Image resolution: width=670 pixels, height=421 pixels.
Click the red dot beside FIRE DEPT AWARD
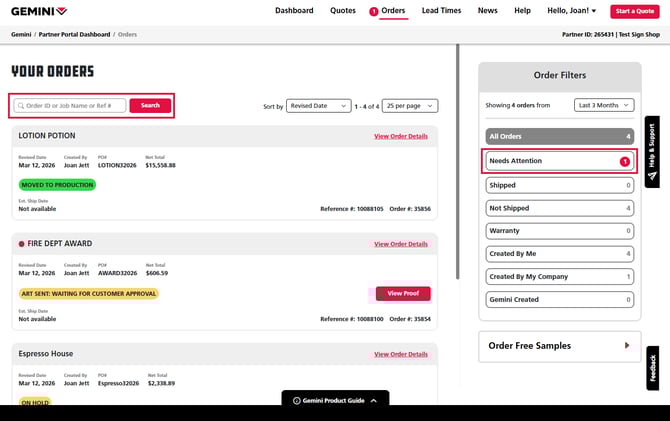[21, 244]
